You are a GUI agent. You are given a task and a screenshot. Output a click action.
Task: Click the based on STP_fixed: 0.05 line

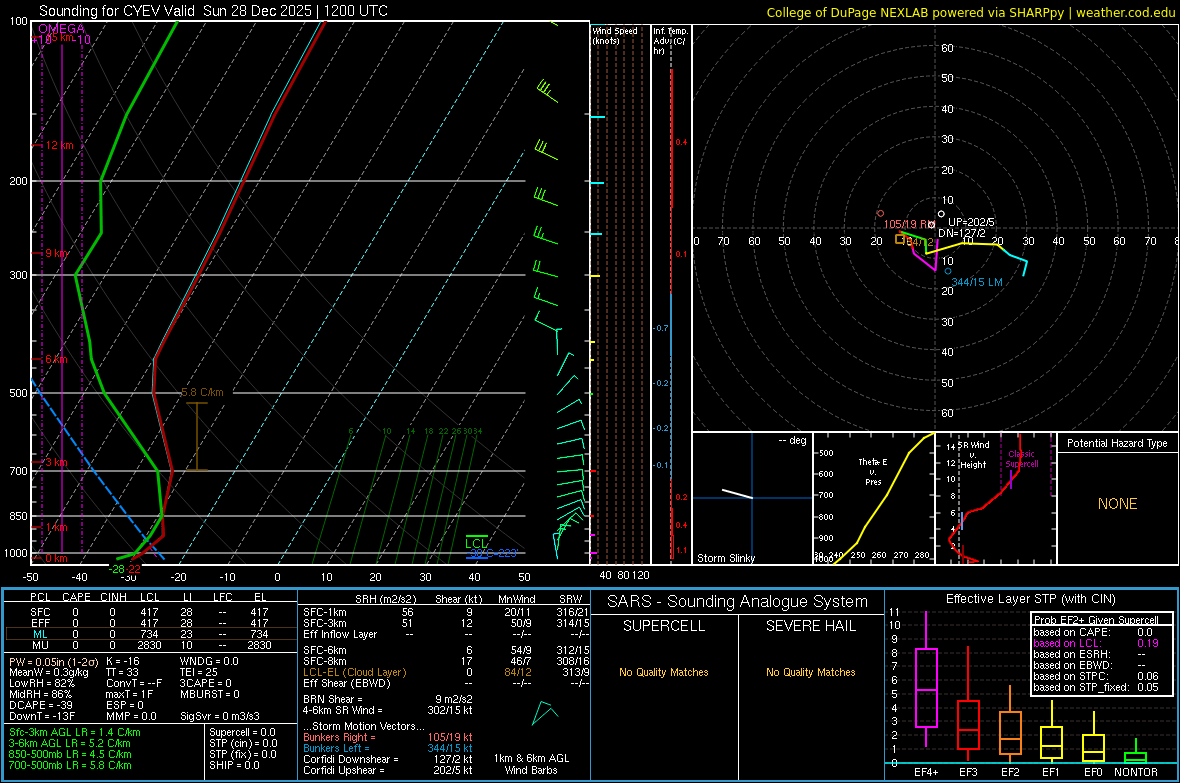click(1096, 687)
